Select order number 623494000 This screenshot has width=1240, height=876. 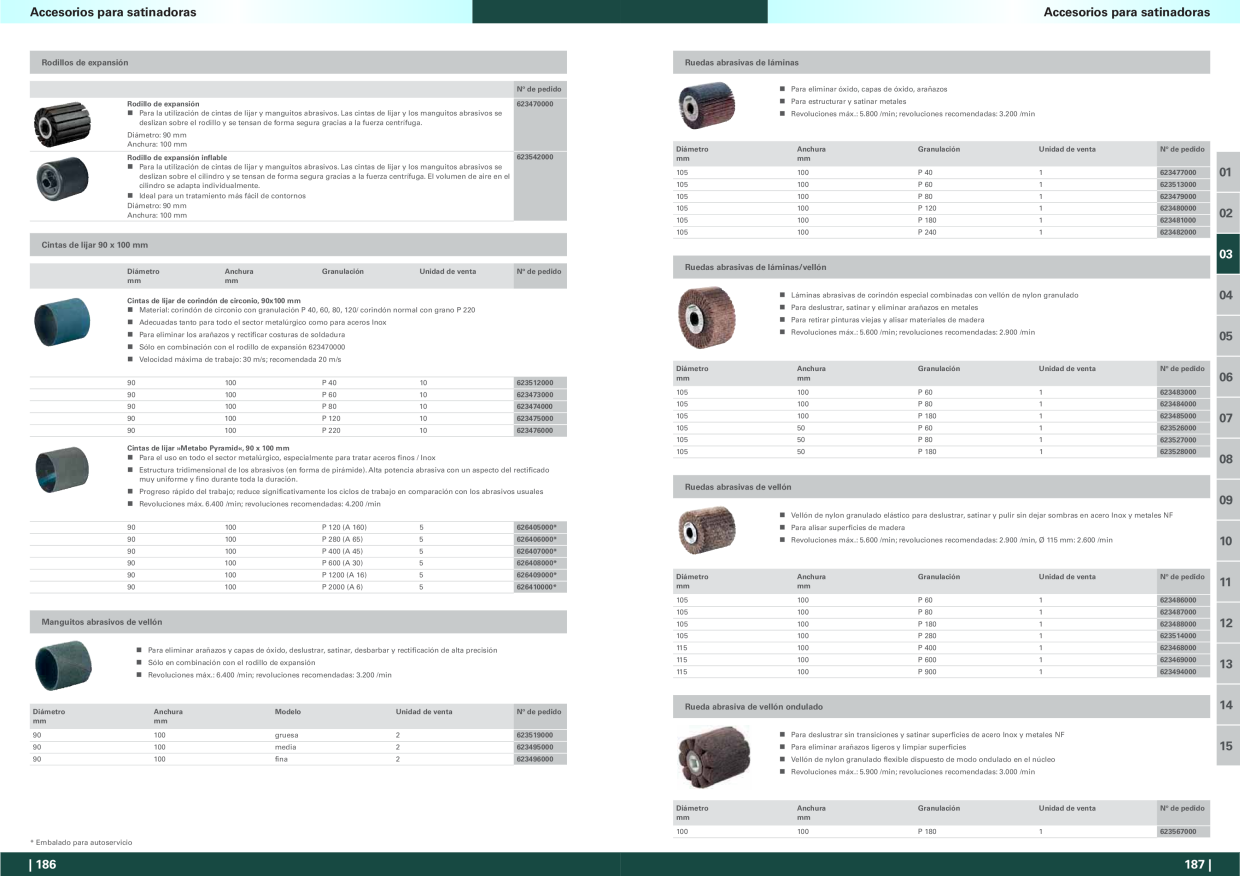click(1178, 672)
